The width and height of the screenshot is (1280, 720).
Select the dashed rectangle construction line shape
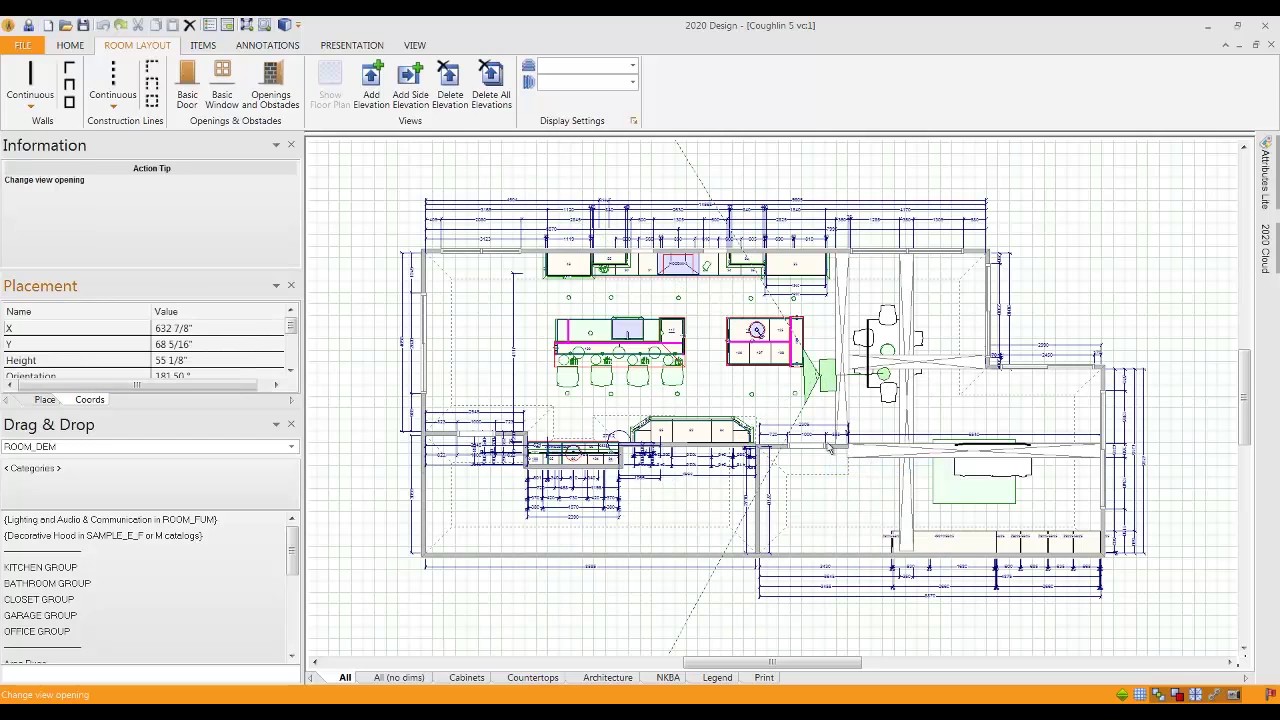152,101
